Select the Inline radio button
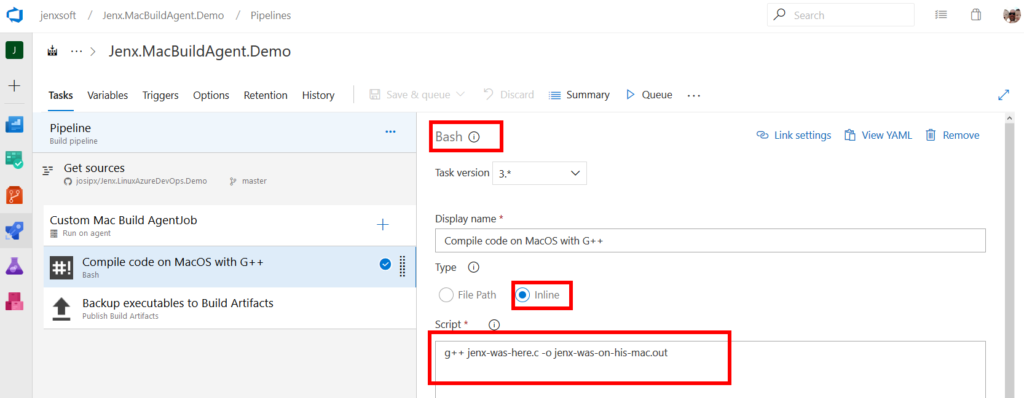This screenshot has height=398, width=1024. (x=522, y=295)
